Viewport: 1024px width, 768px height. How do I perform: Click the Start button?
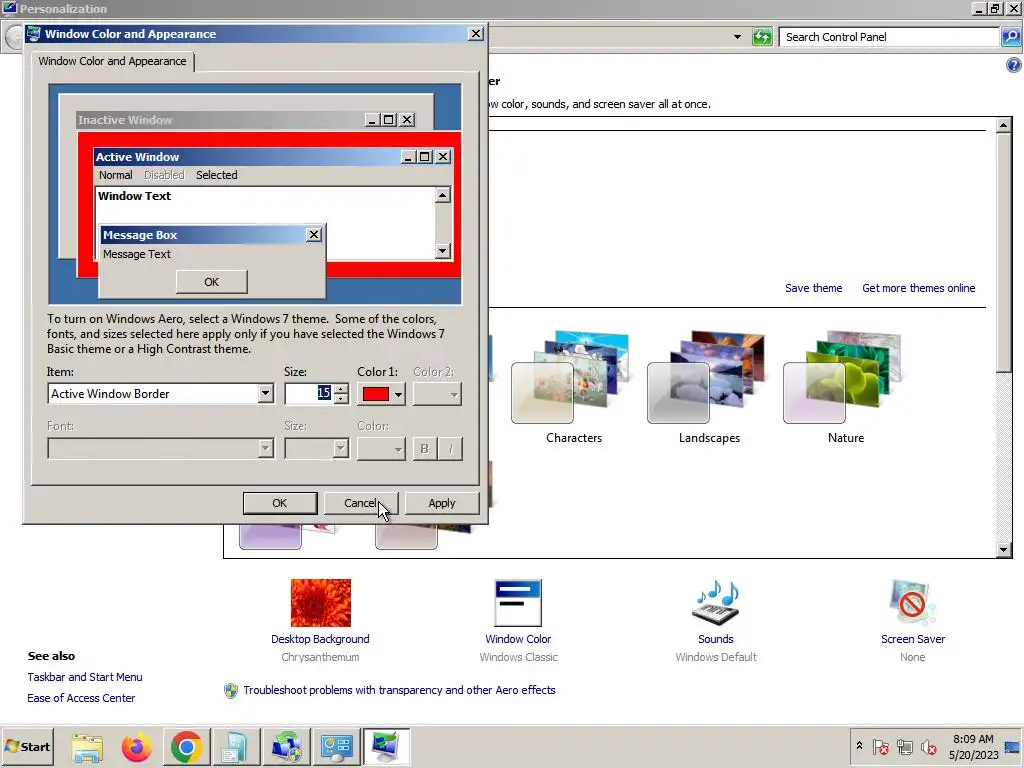coord(27,746)
